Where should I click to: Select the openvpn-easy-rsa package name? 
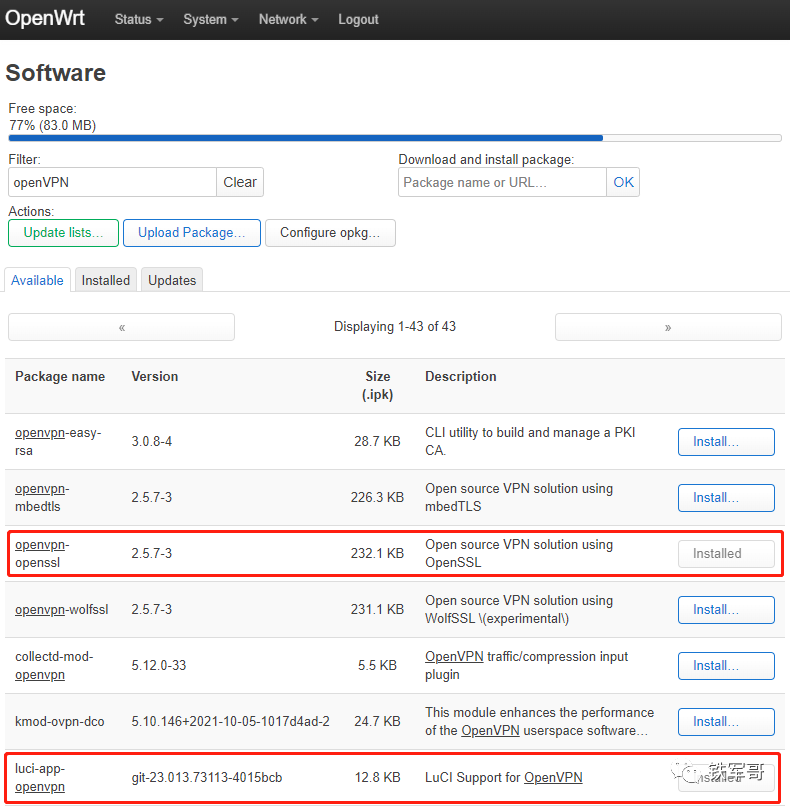(x=58, y=442)
